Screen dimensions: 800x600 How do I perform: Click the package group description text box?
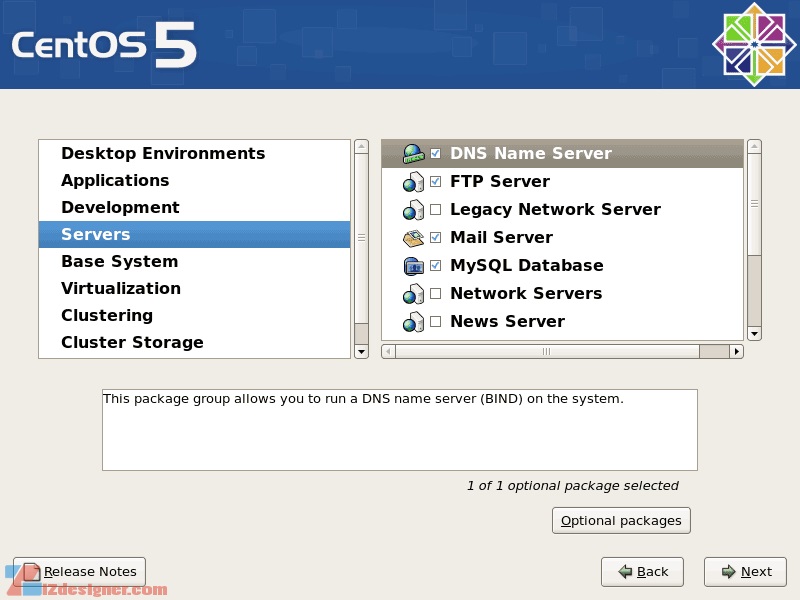click(399, 430)
